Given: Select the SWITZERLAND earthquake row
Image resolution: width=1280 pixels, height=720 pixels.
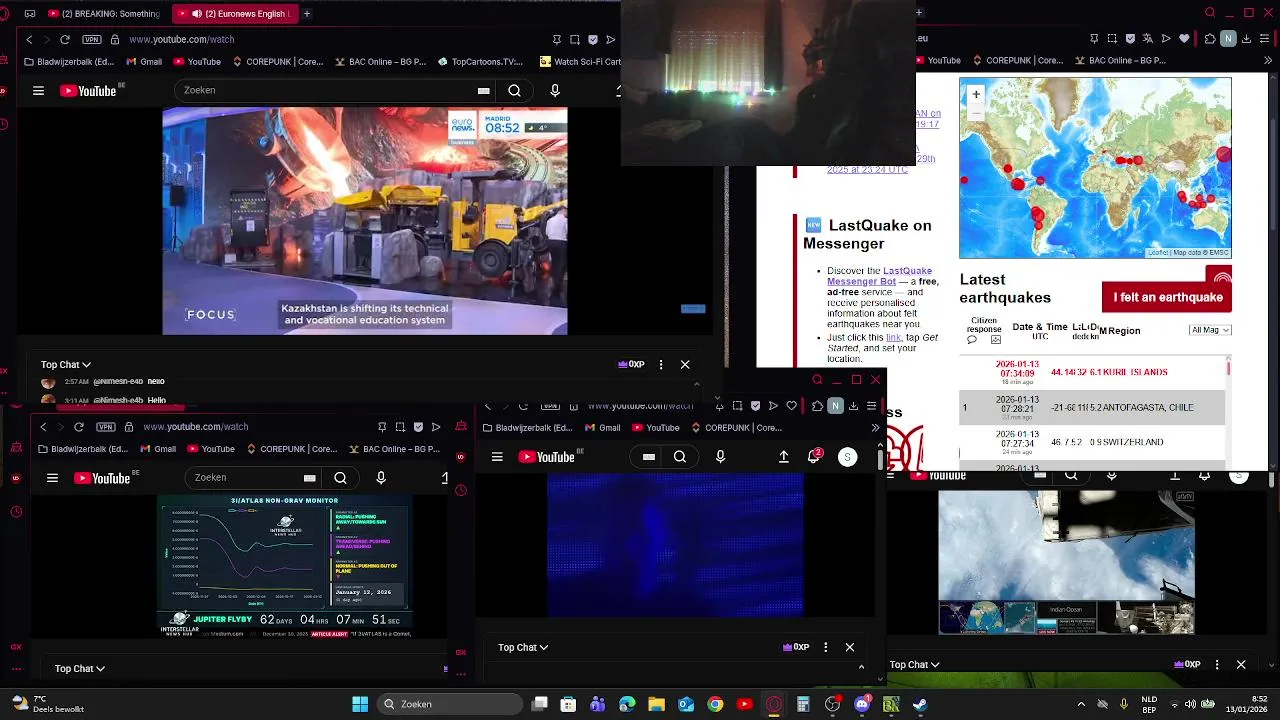Looking at the screenshot, I should click(x=1092, y=442).
